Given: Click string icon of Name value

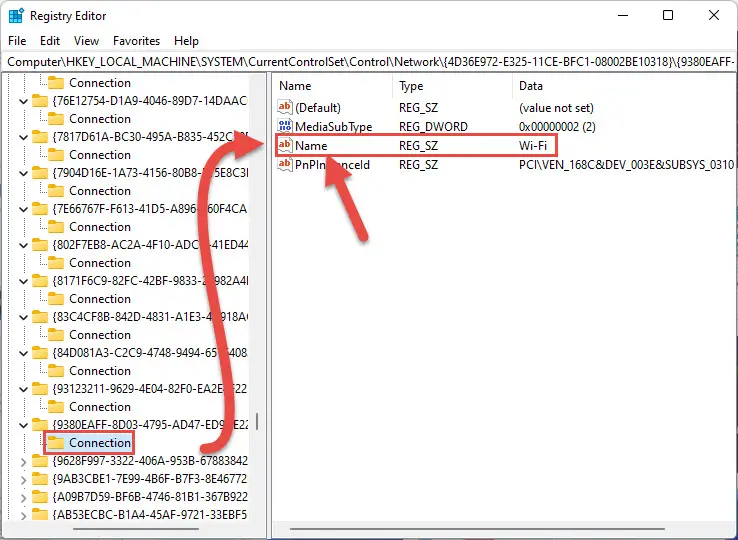Looking at the screenshot, I should (x=285, y=145).
